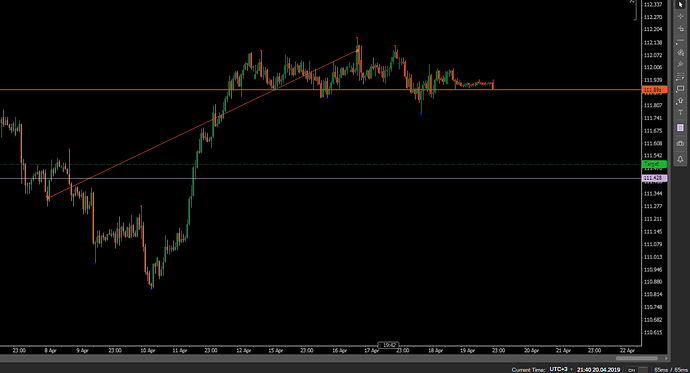This screenshot has height=373, width=690.
Task: Click the 19:42 countdown marker on time axis
Action: (x=389, y=345)
